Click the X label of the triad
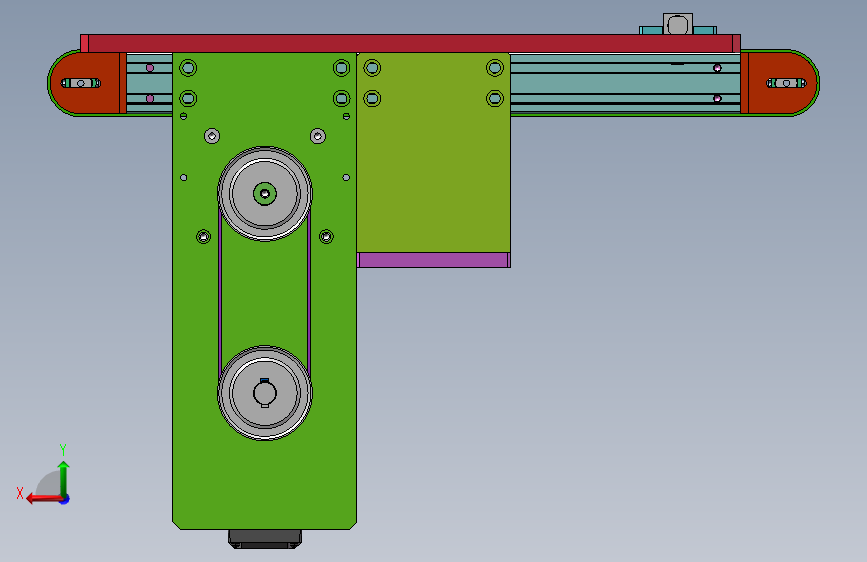Screen dimensions: 867x562 coord(20,493)
